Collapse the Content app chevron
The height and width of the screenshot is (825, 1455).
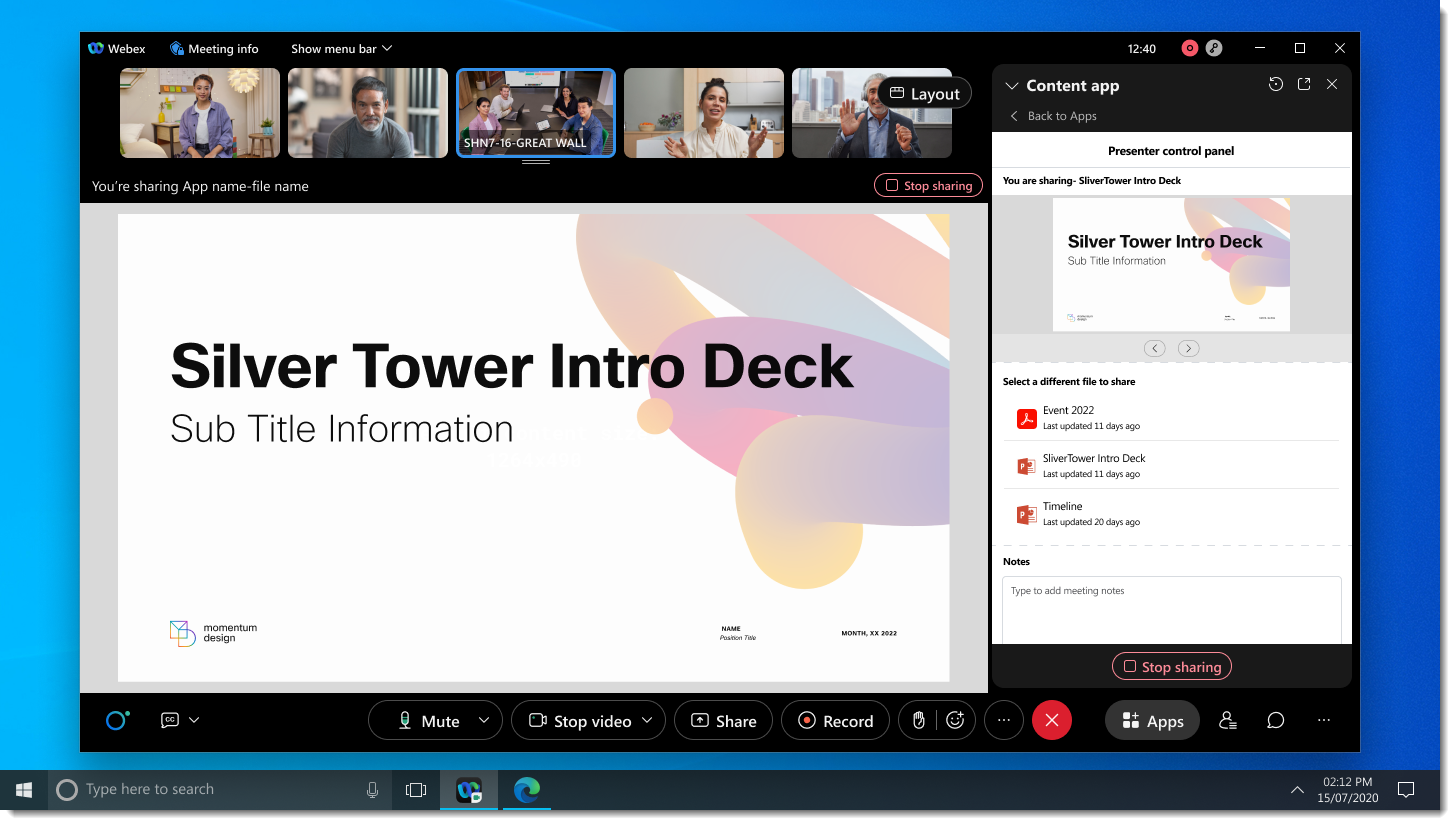click(x=1011, y=86)
